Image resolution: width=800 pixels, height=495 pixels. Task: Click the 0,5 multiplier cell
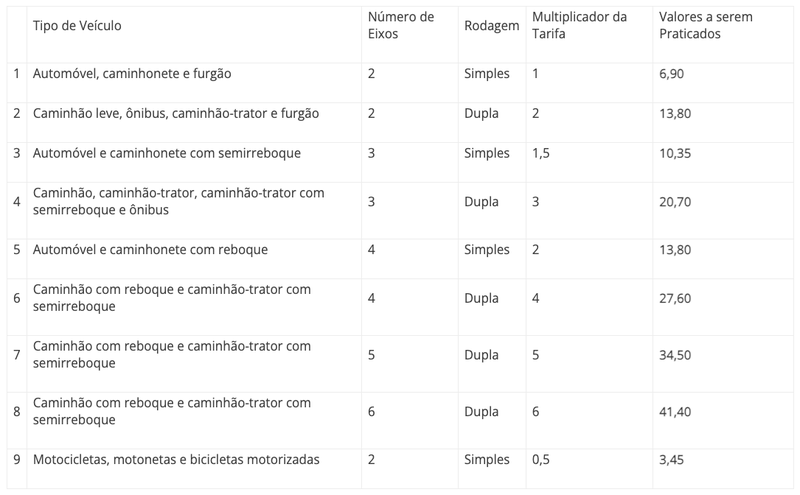(x=541, y=460)
